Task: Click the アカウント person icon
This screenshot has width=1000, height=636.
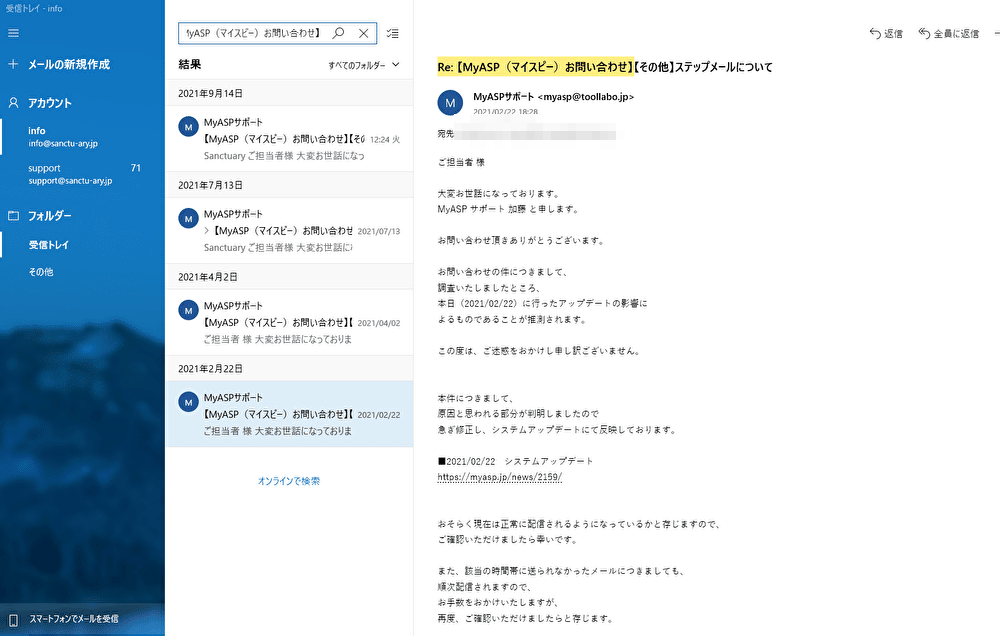Action: click(x=13, y=103)
